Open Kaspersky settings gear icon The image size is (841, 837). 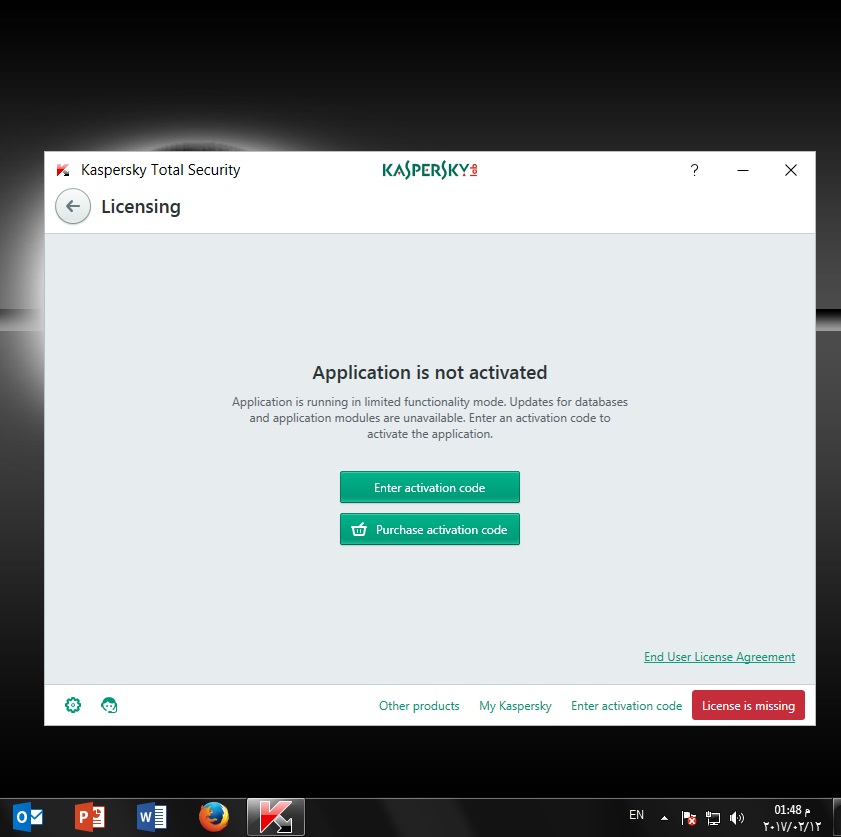73,705
